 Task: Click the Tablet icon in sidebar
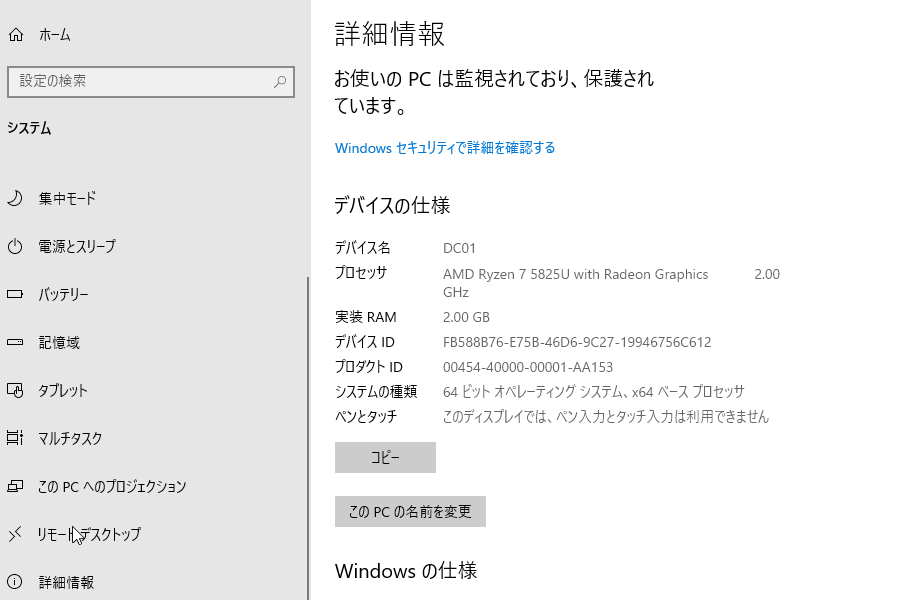[15, 390]
